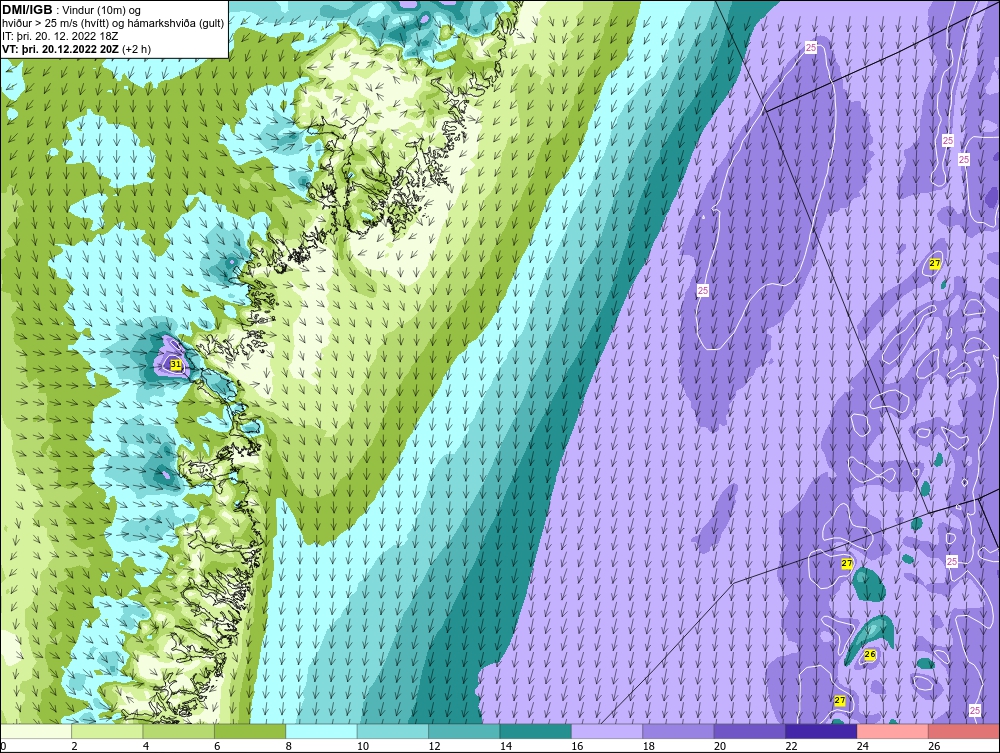Click the teal 12–14 m/s legend swatch
1000x753 pixels.
(464, 731)
